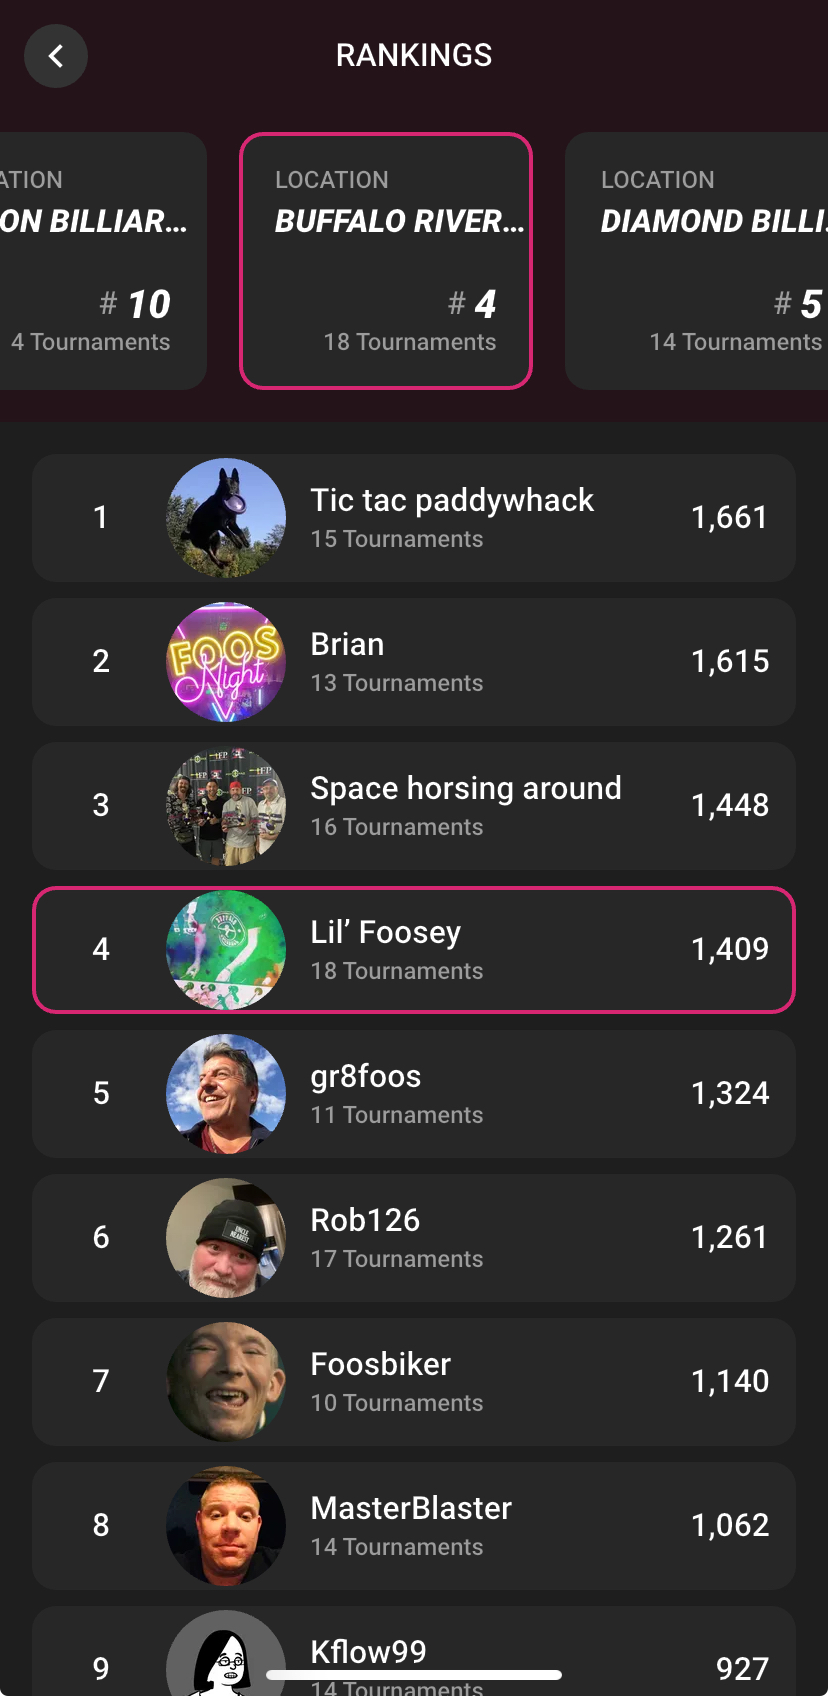Tap Lil' Foosey's green avatar image
This screenshot has height=1696, width=828.
pyautogui.click(x=226, y=950)
